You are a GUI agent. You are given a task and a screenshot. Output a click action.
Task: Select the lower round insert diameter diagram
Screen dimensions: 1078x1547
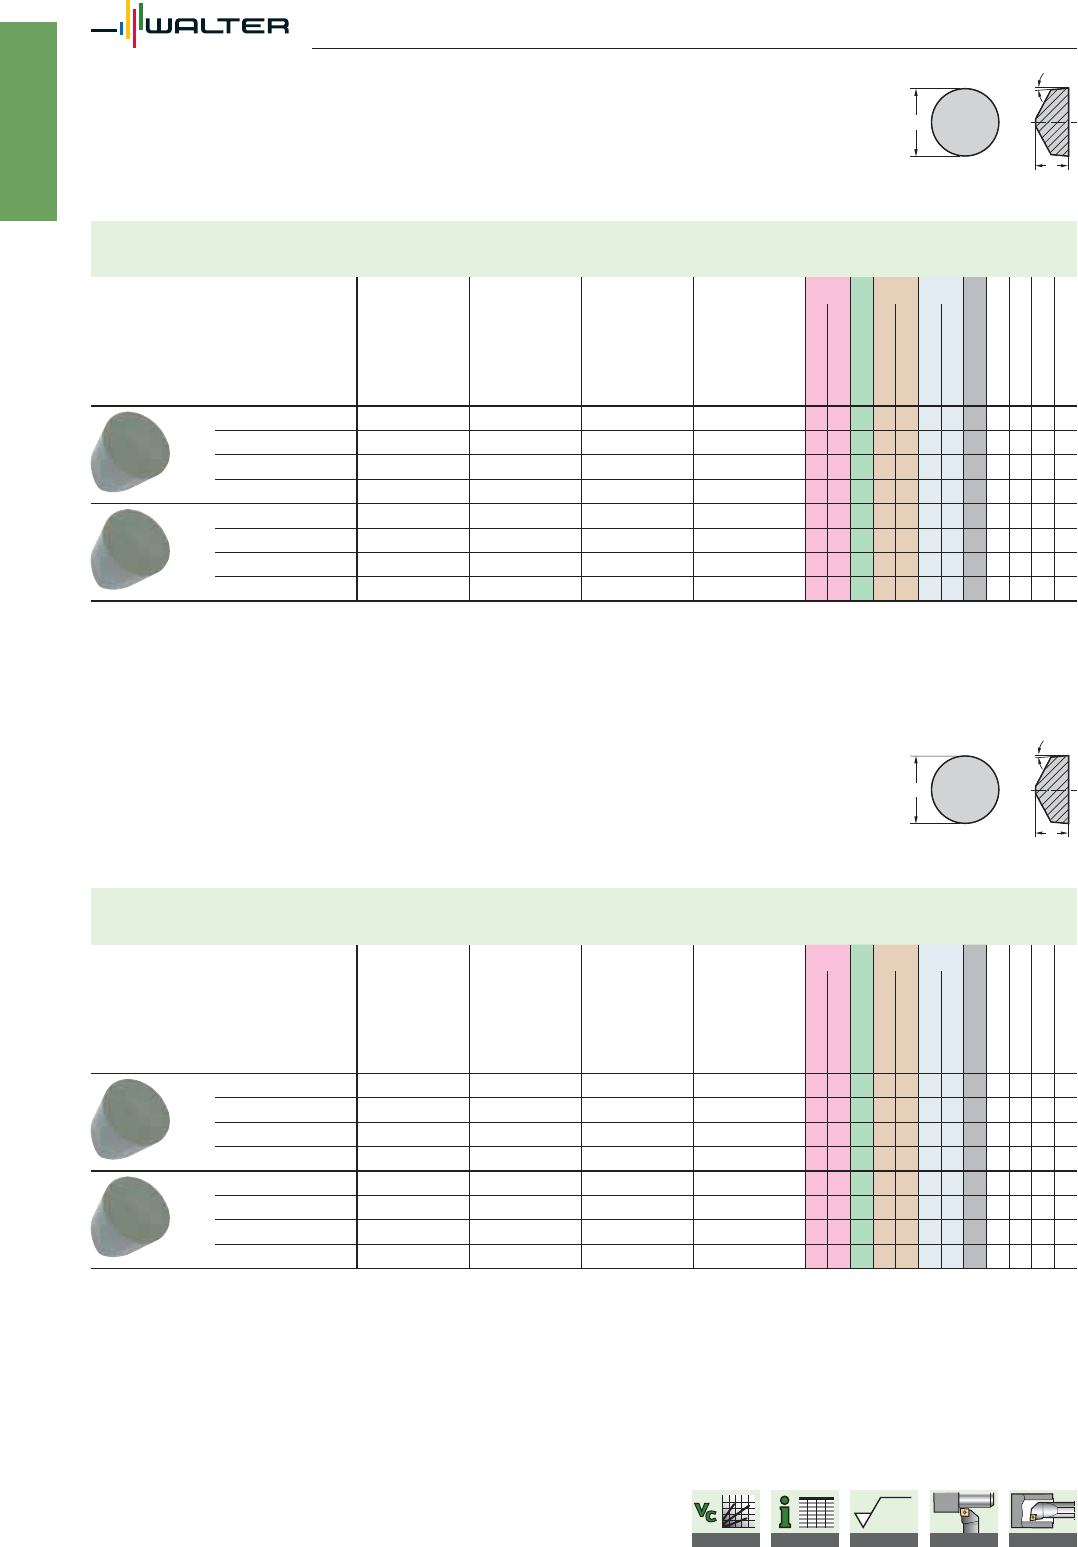[x=955, y=789]
